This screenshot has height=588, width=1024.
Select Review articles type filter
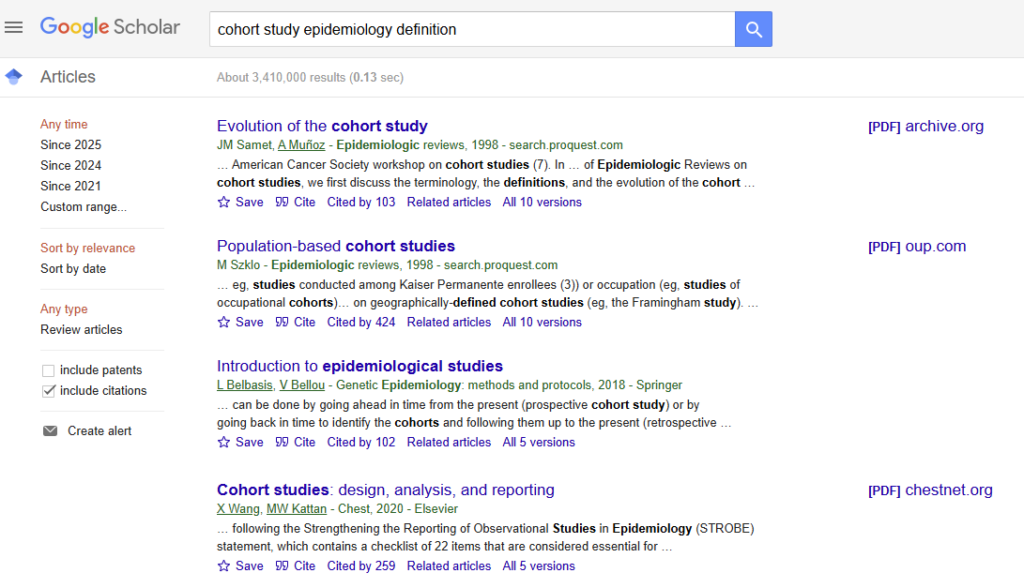(x=81, y=330)
